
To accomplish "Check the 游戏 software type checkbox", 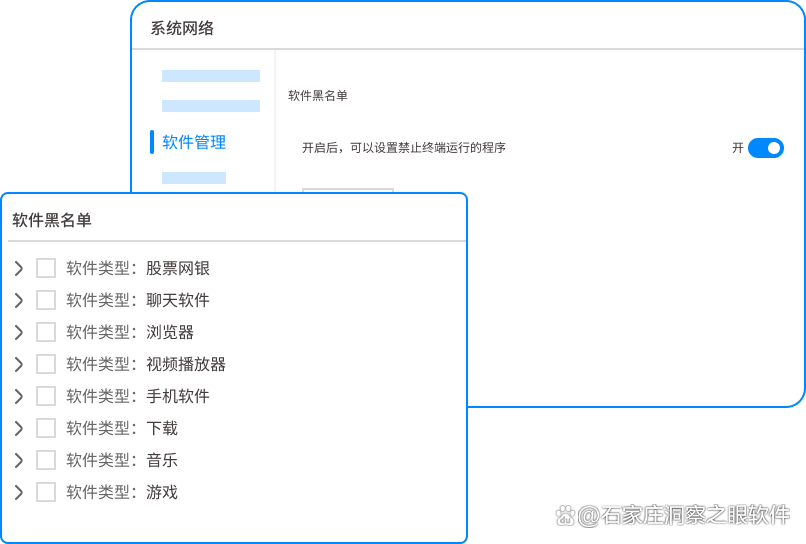I will click(46, 492).
